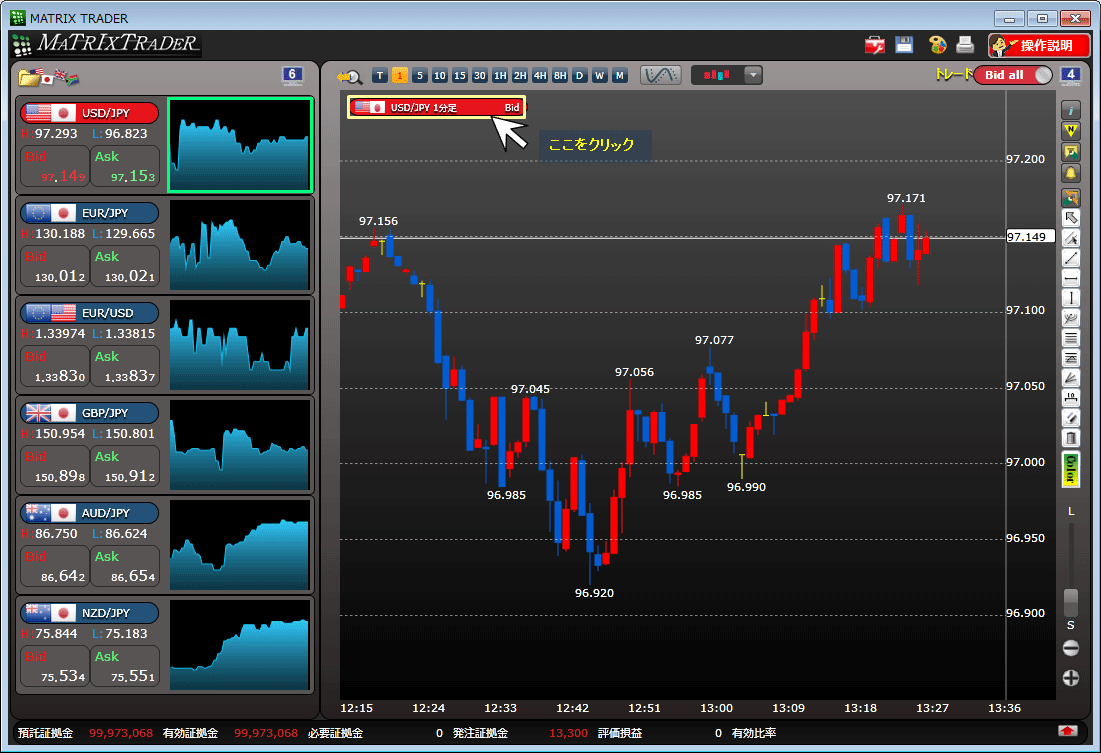Click the 97.149 current price marker

[x=1030, y=237]
